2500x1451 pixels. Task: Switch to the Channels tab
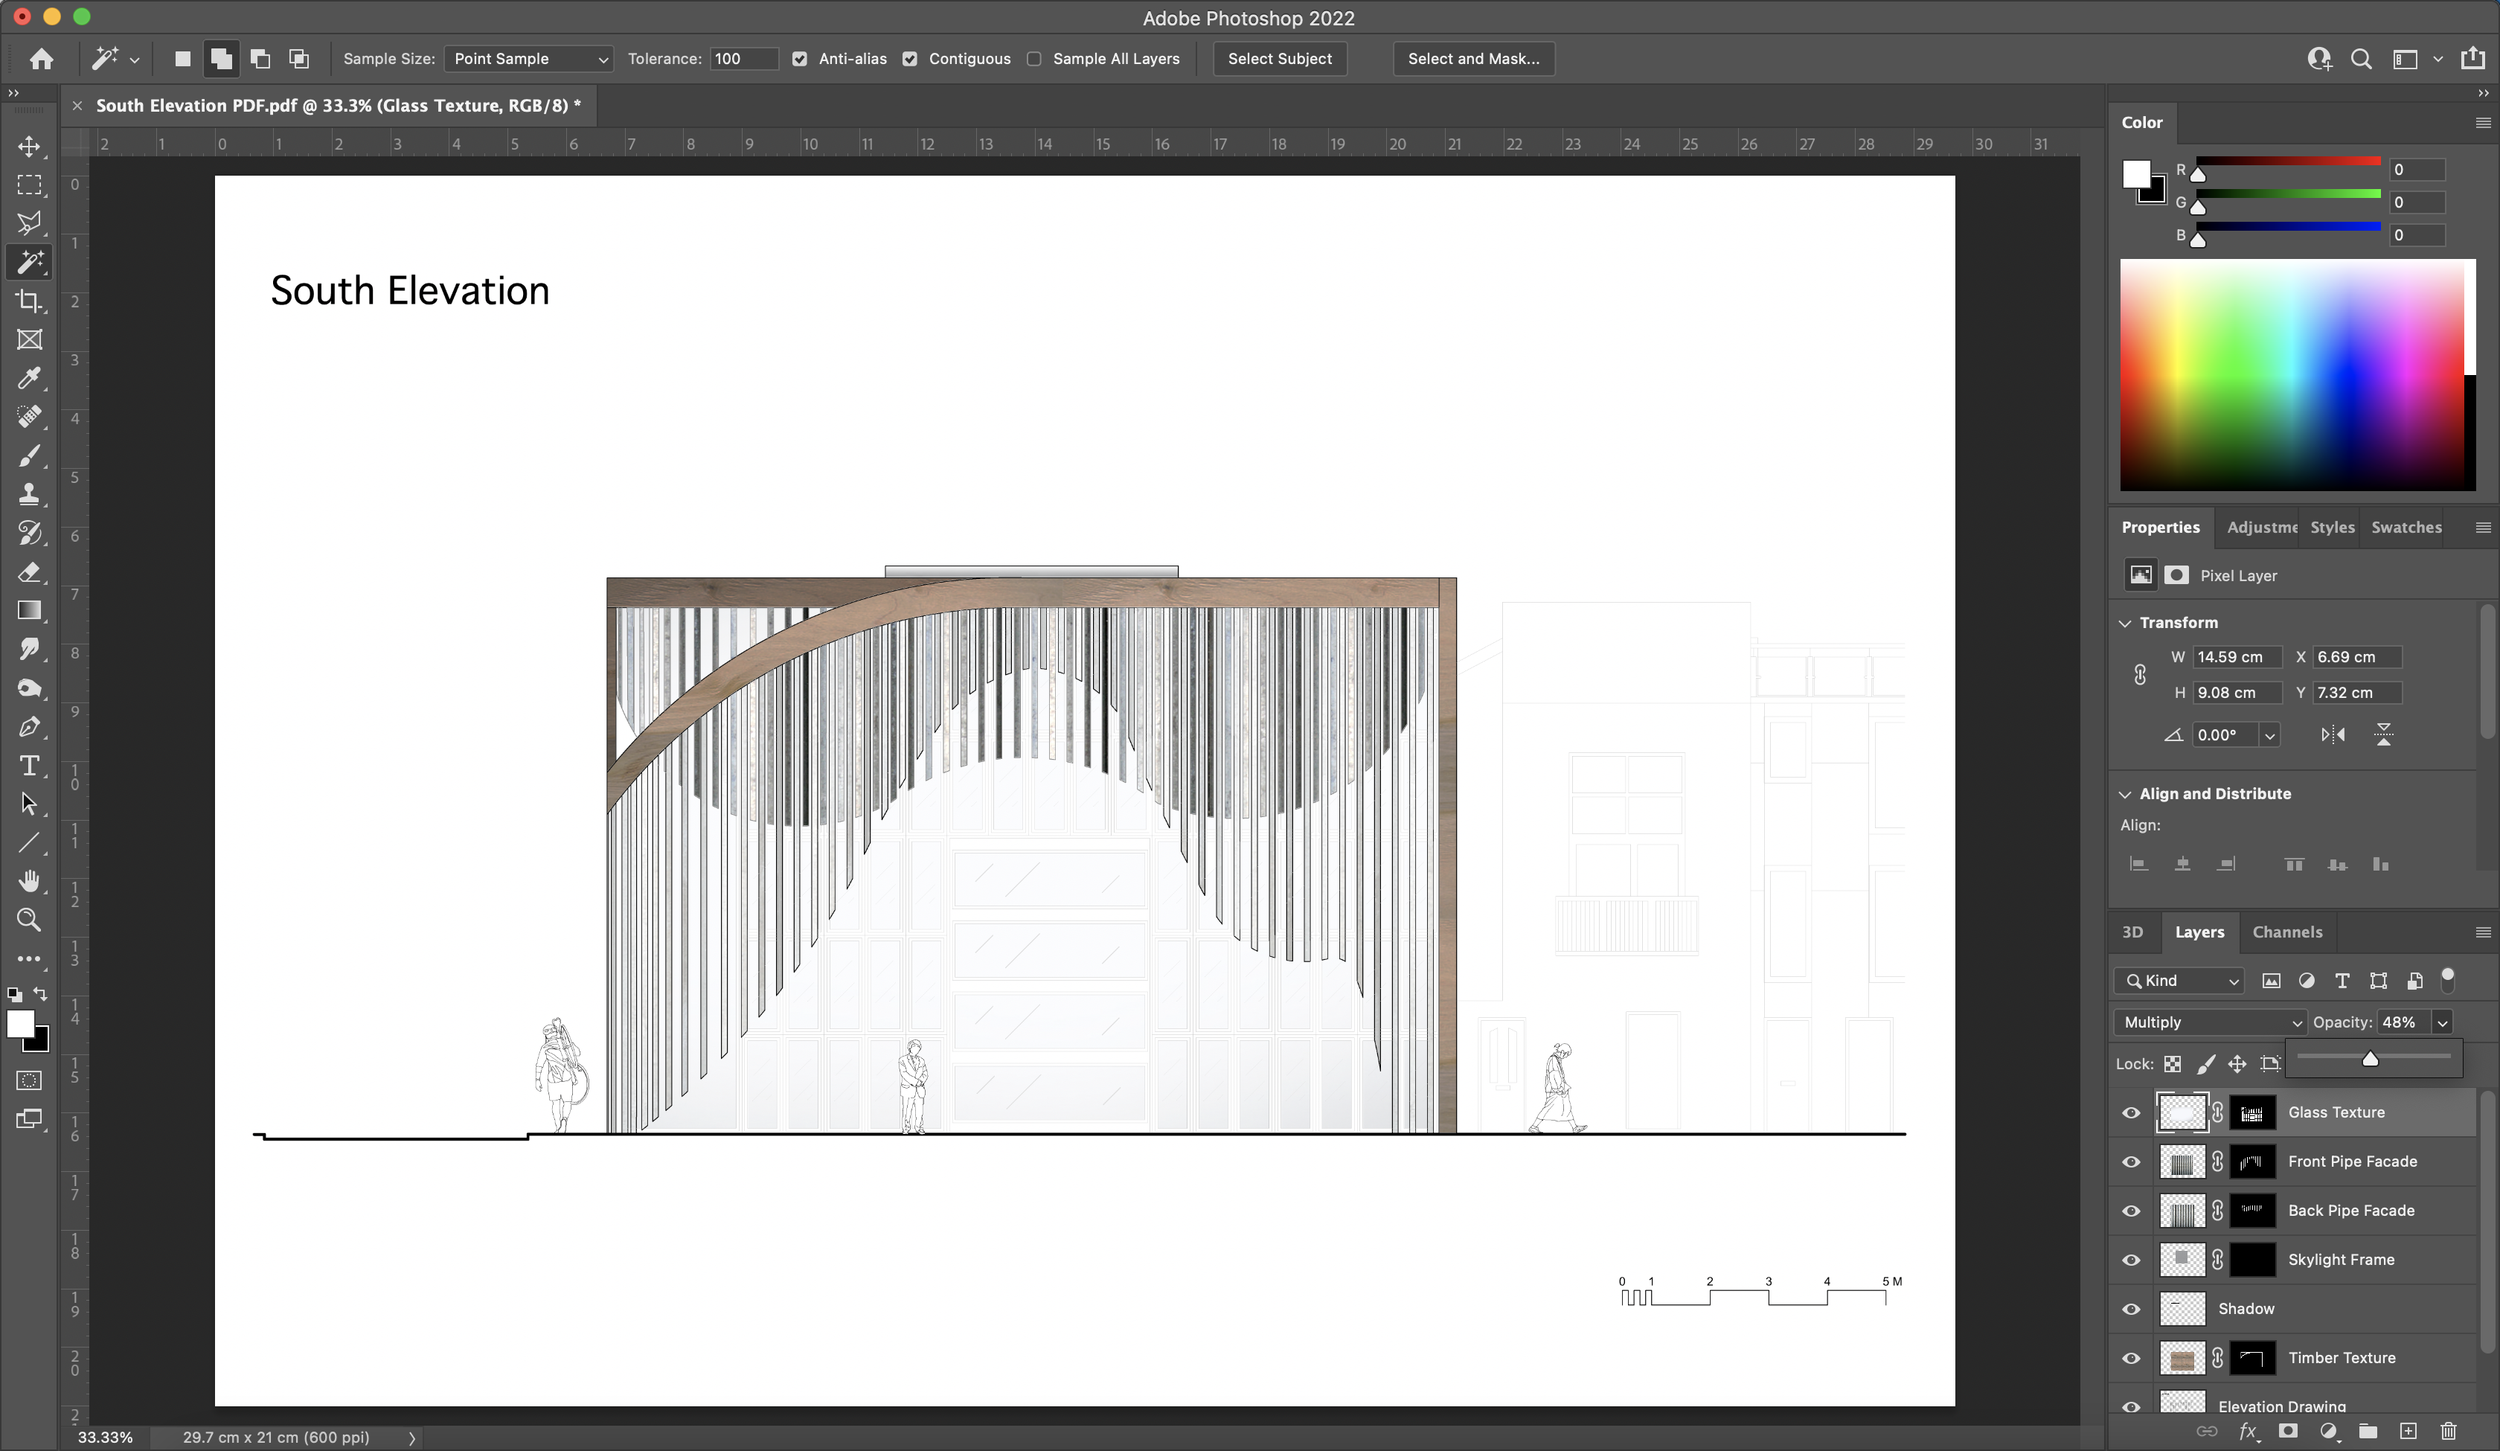[2286, 931]
